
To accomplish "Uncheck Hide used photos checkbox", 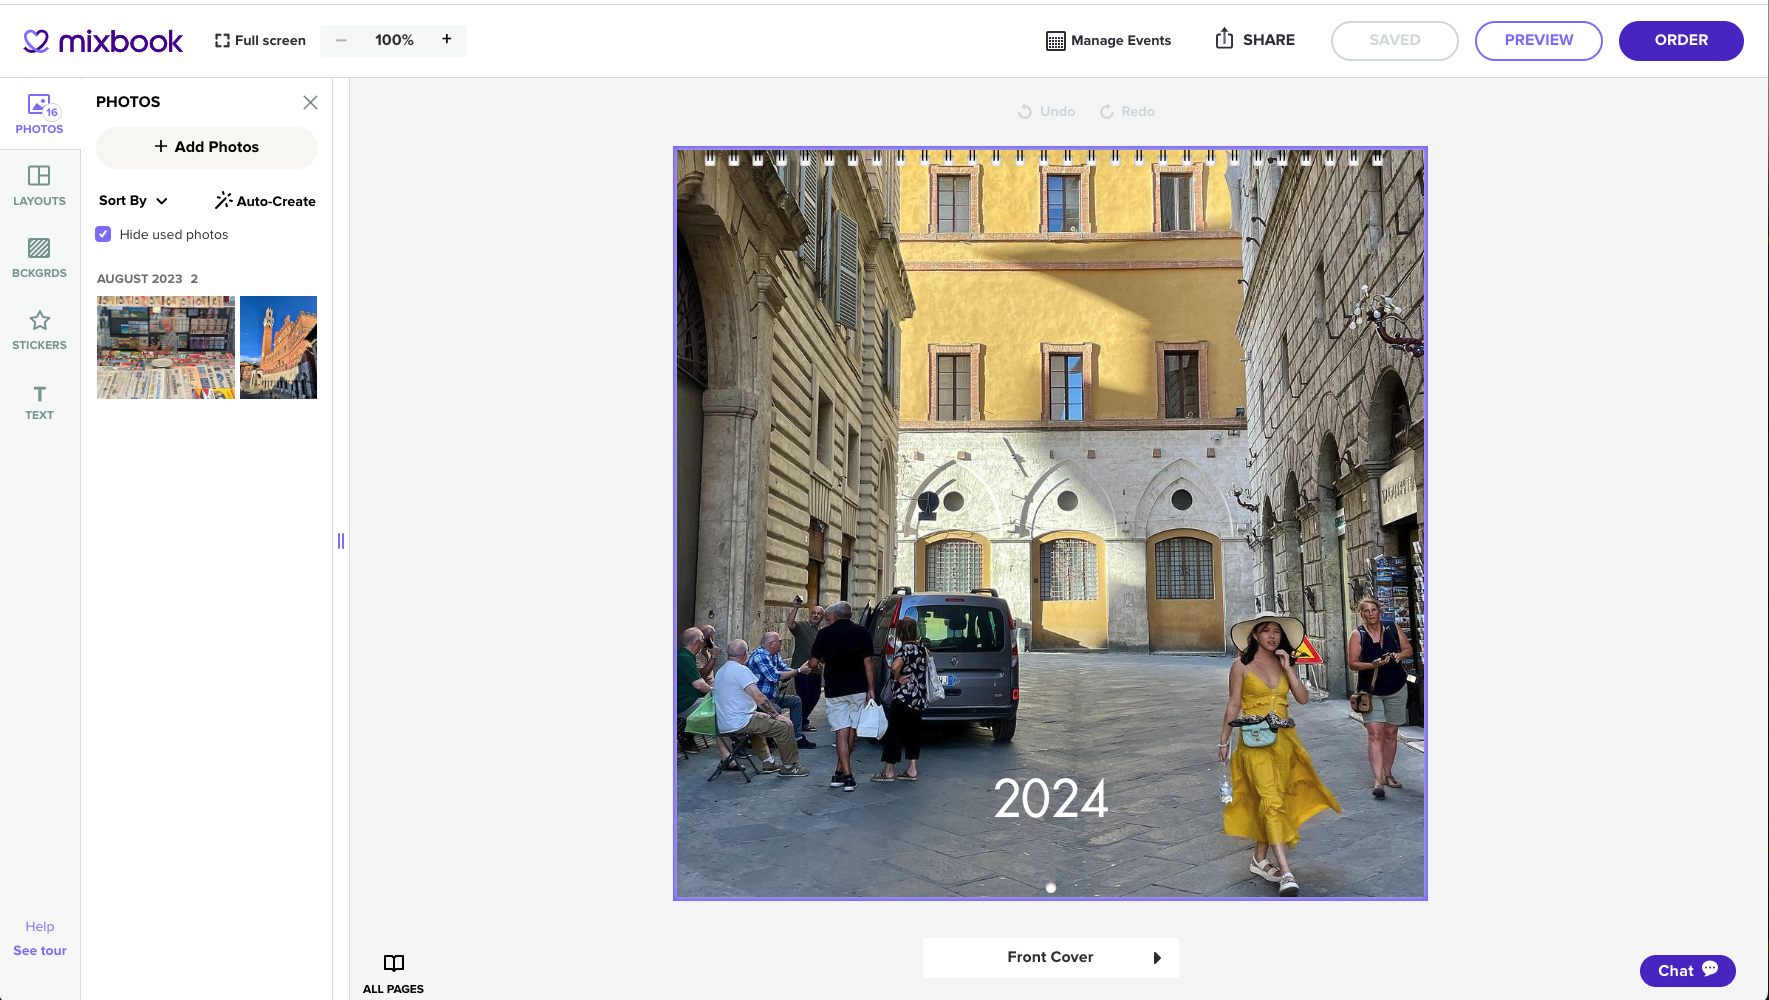I will (103, 234).
